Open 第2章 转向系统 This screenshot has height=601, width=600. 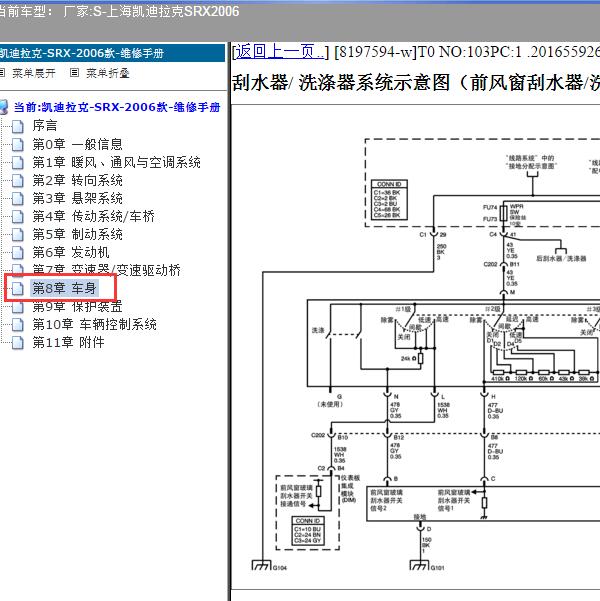77,180
